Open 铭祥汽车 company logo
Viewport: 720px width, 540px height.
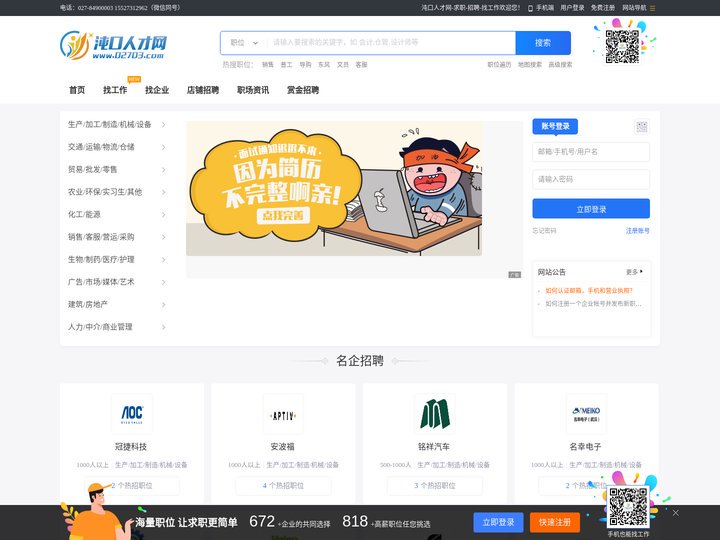click(434, 414)
